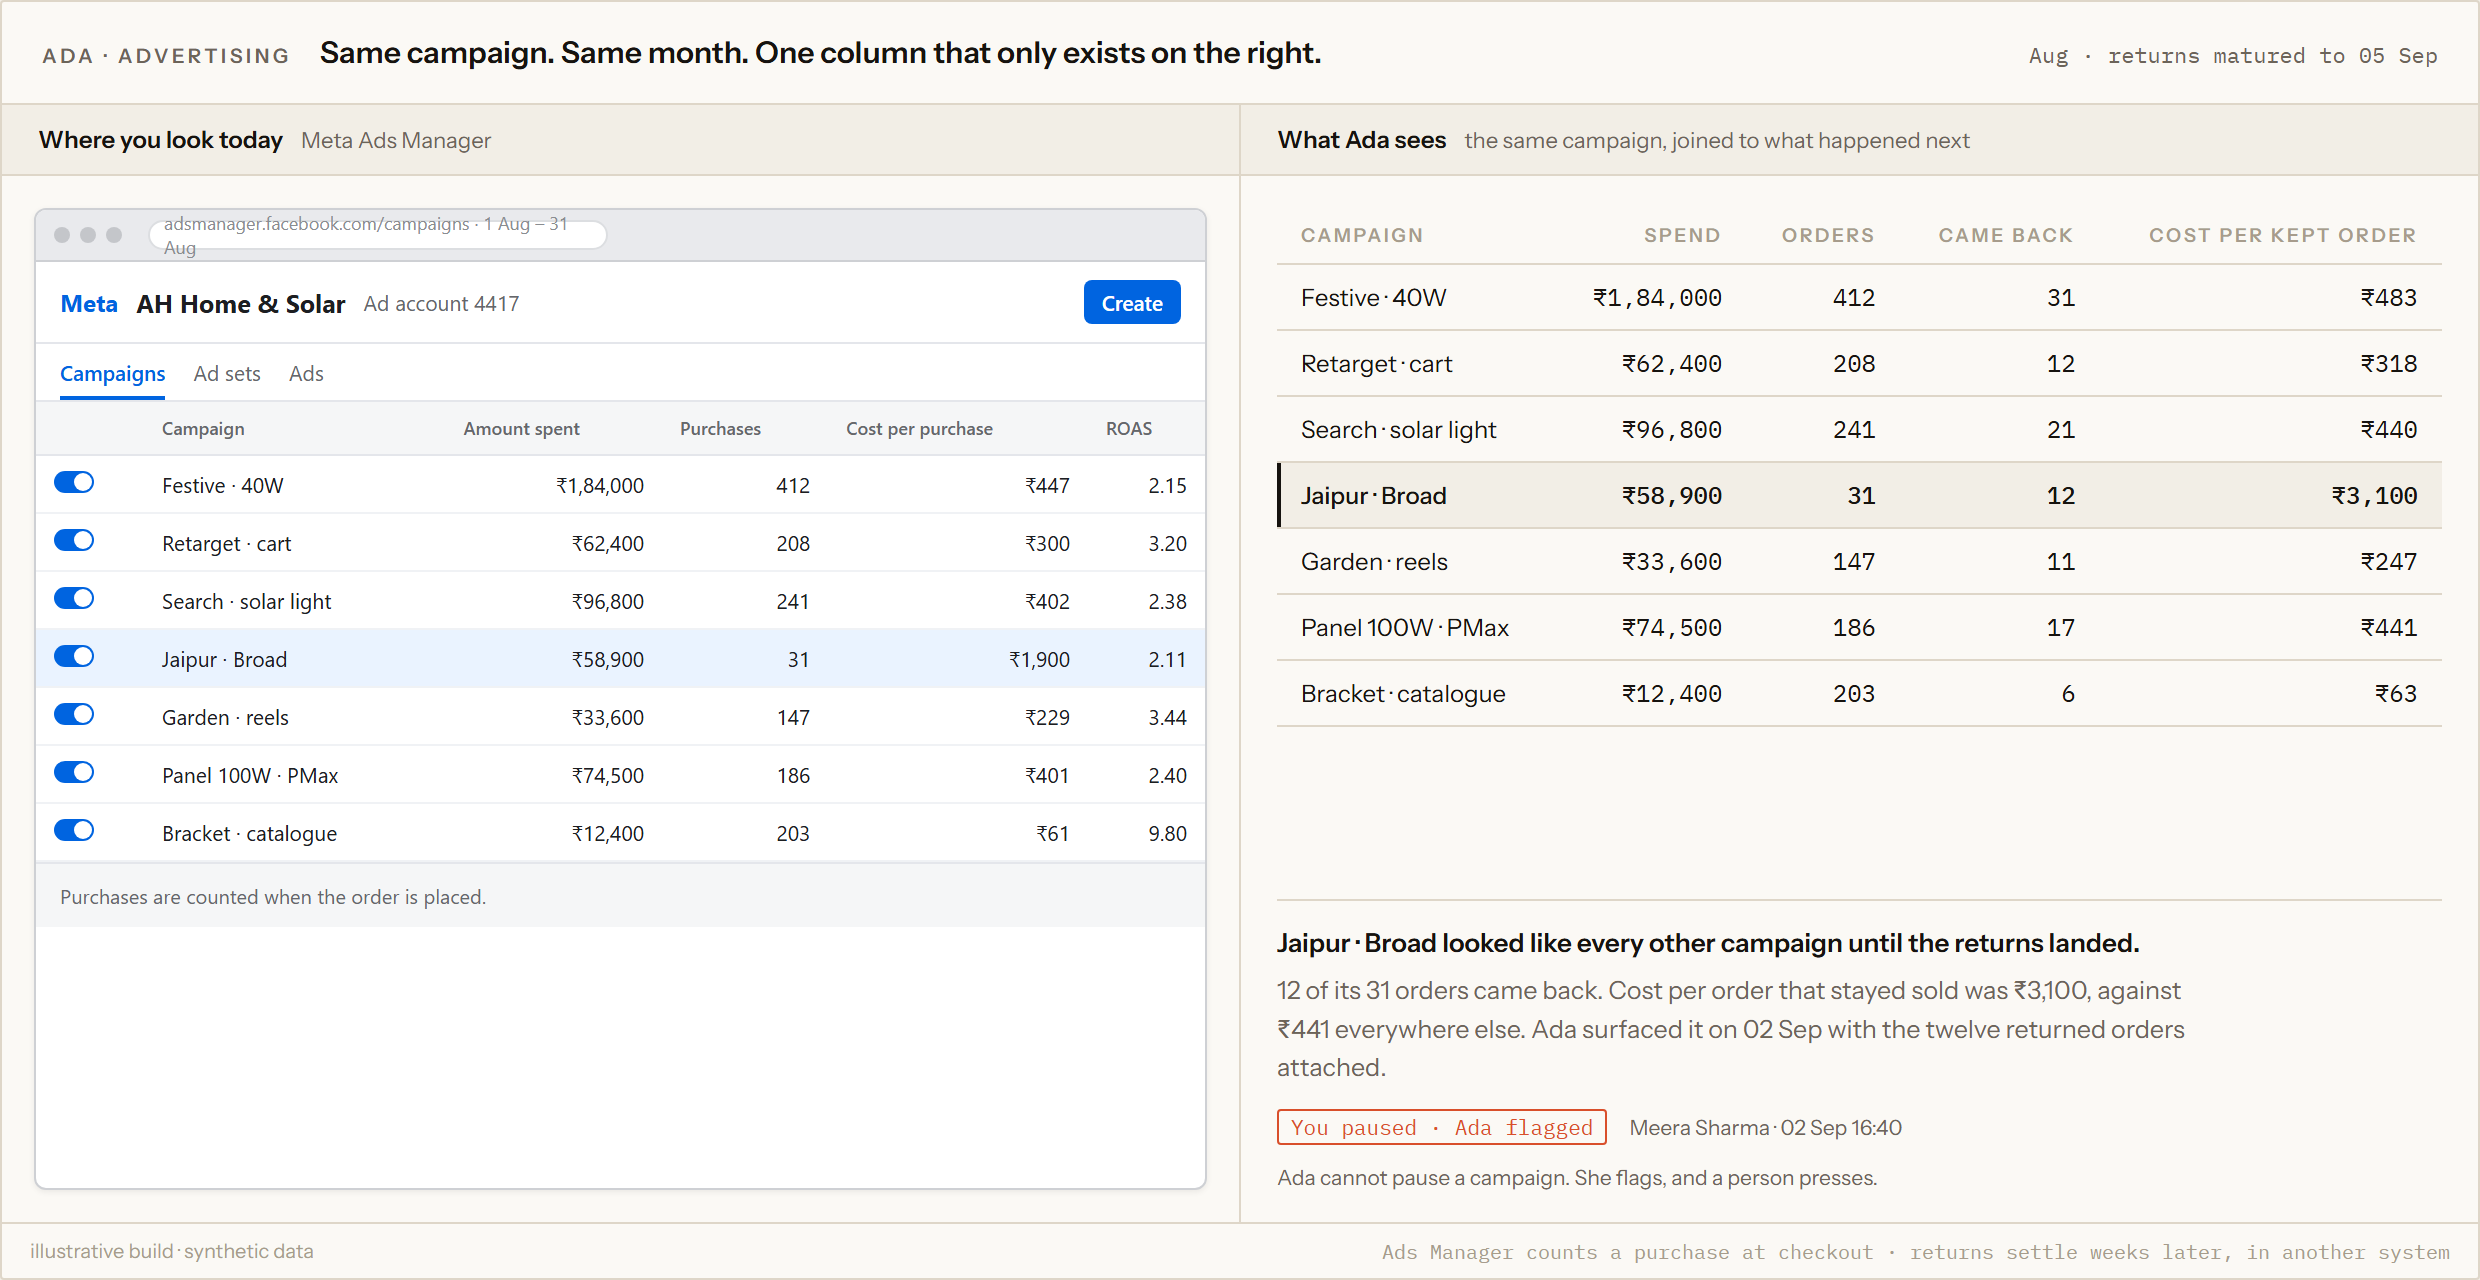Switch to the Ads tab
This screenshot has width=2480, height=1280.
pyautogui.click(x=306, y=374)
